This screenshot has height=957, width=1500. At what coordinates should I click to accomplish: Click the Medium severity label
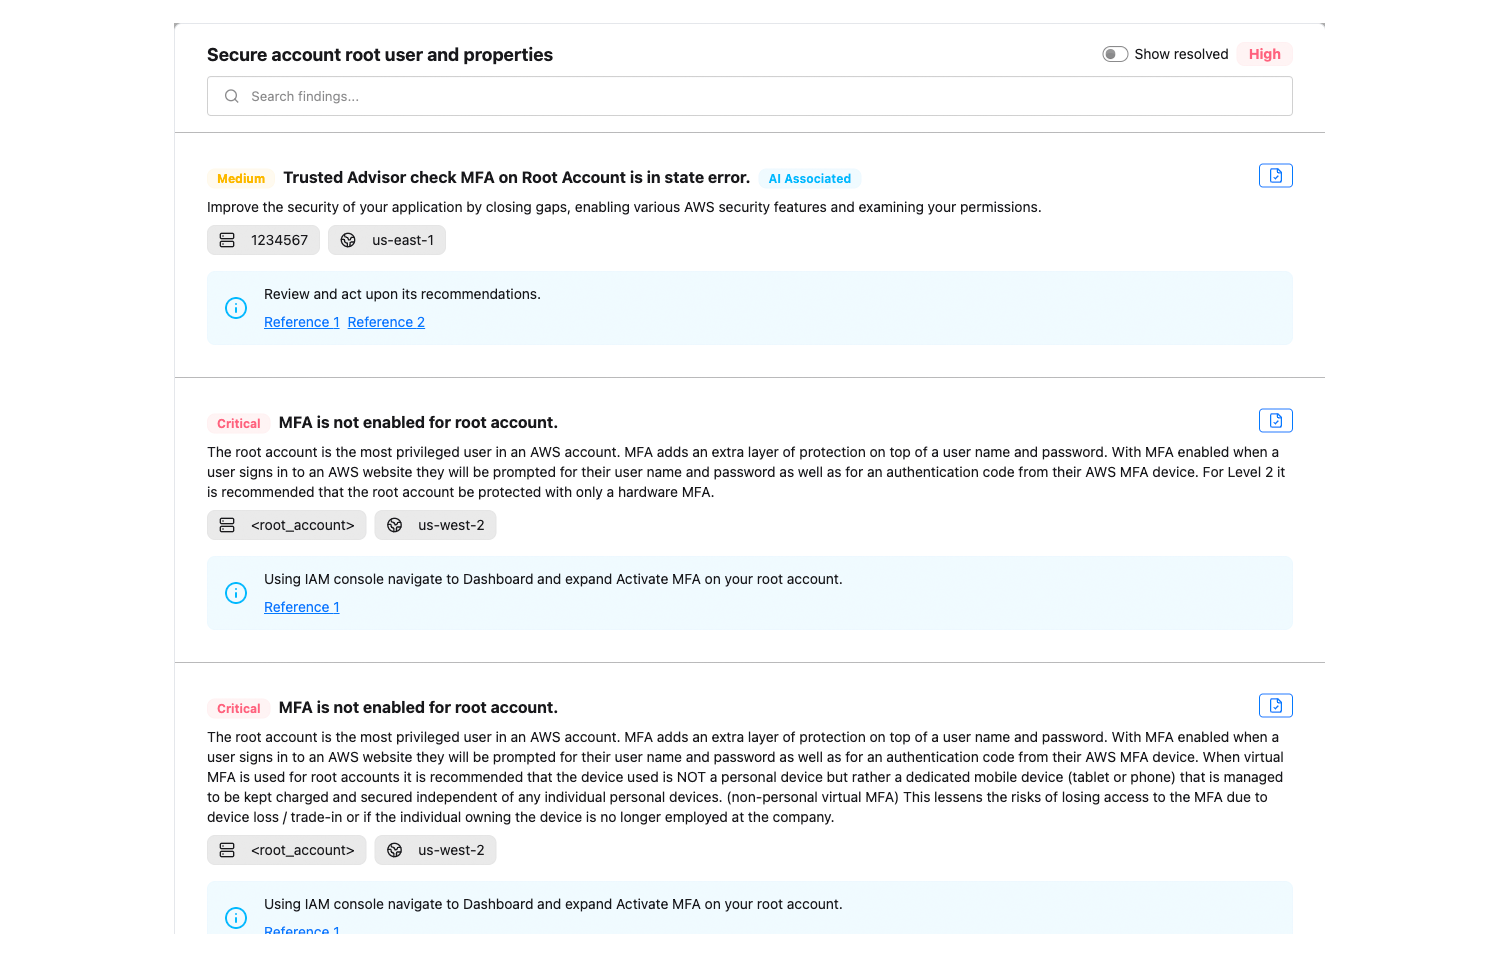241,179
